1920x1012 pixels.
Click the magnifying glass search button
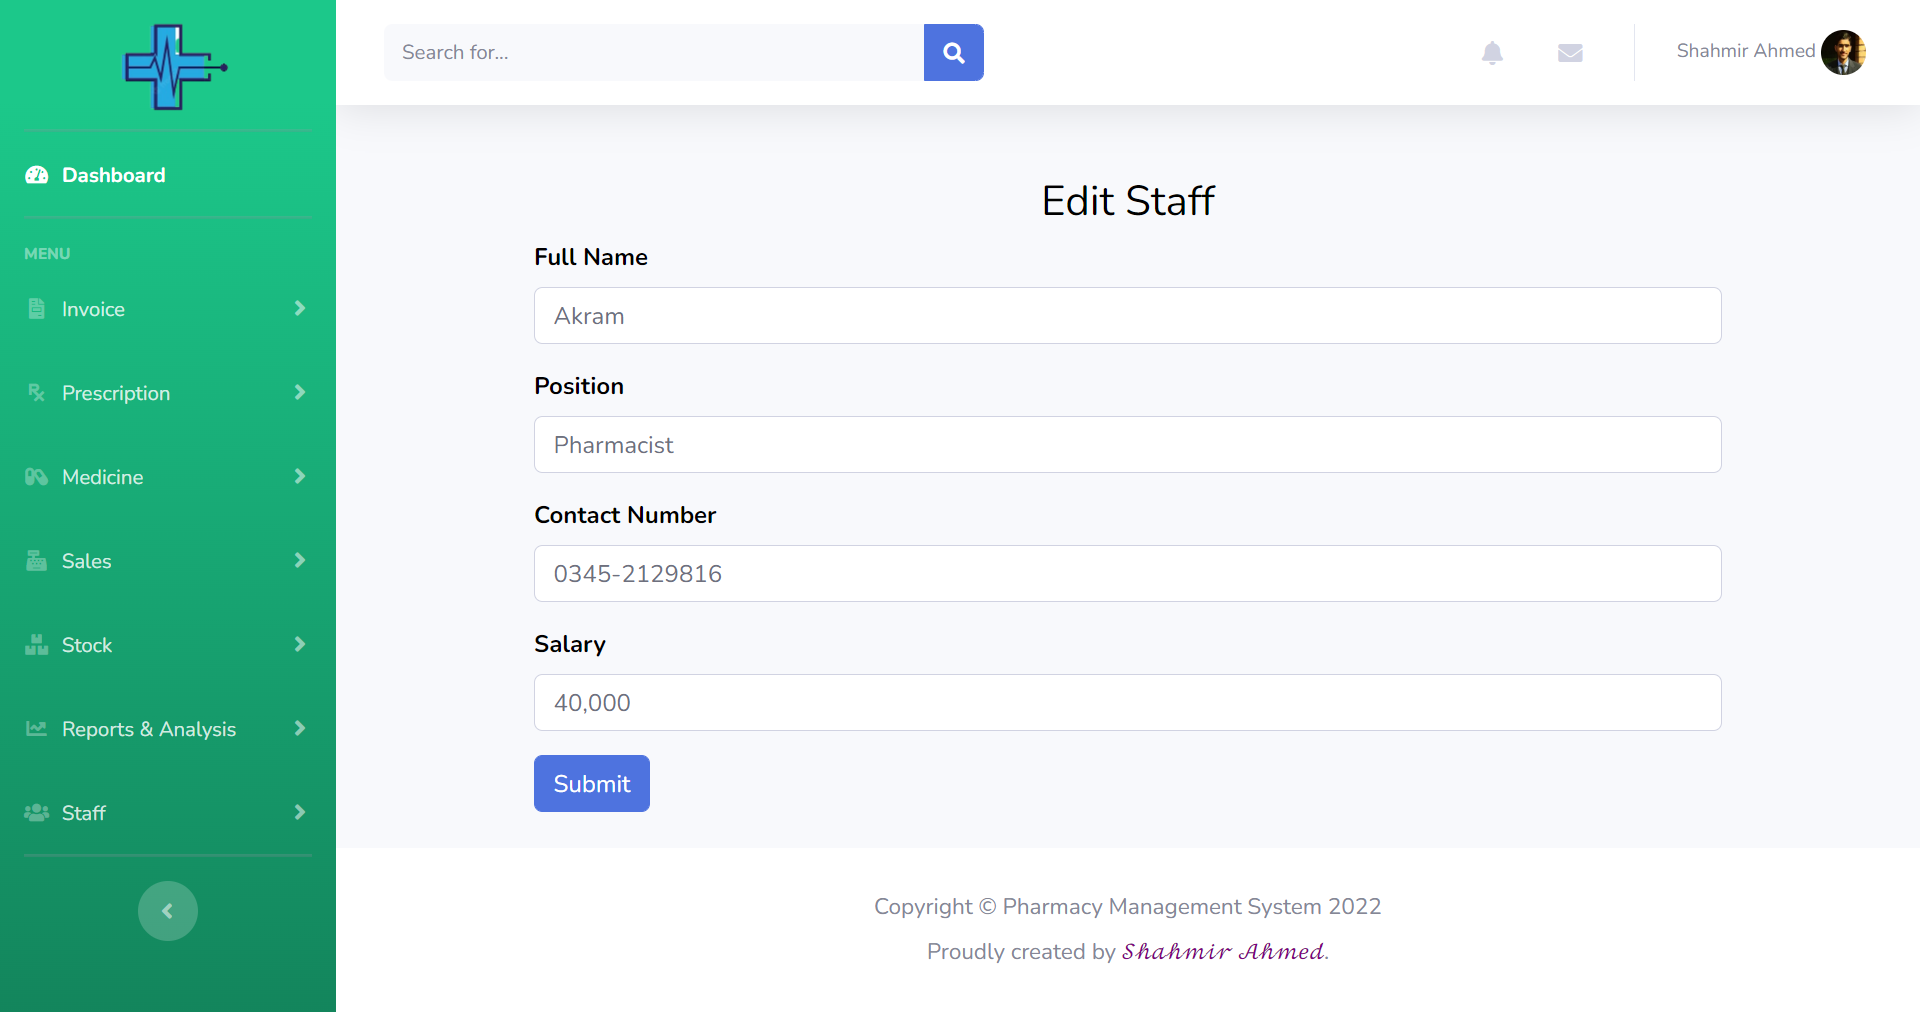coord(953,53)
